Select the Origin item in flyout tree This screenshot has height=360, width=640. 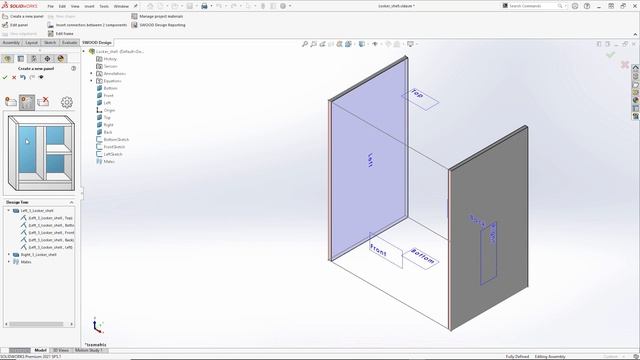click(x=106, y=110)
